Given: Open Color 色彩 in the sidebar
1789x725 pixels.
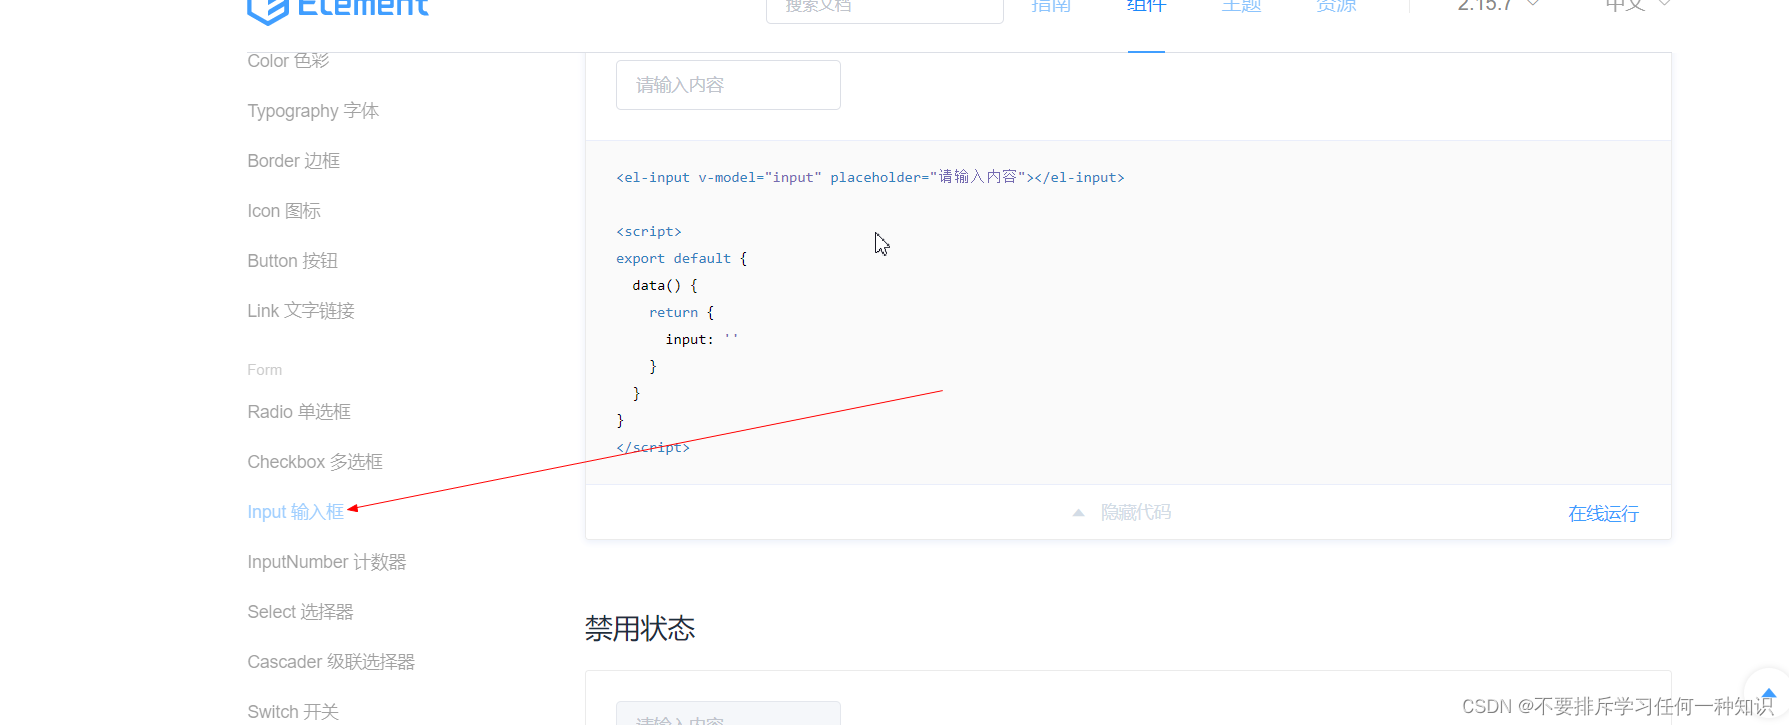Looking at the screenshot, I should click(x=288, y=61).
